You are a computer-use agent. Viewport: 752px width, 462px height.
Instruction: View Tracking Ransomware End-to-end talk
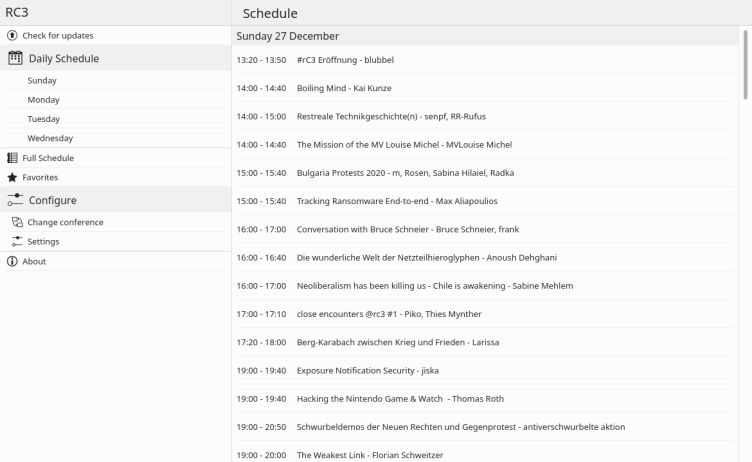(397, 201)
